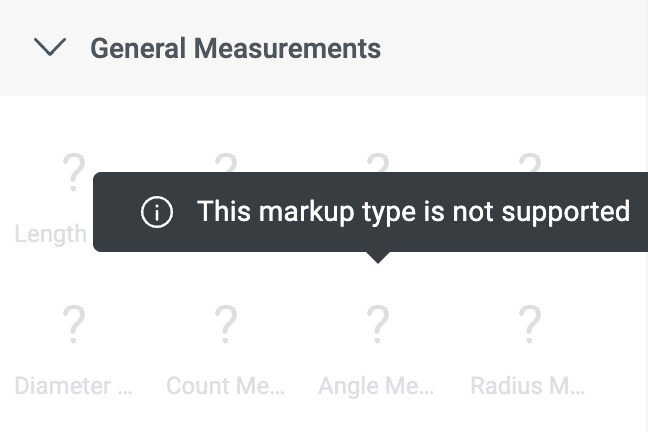Click the truncated Radius M... label
The width and height of the screenshot is (648, 432).
coord(529,386)
